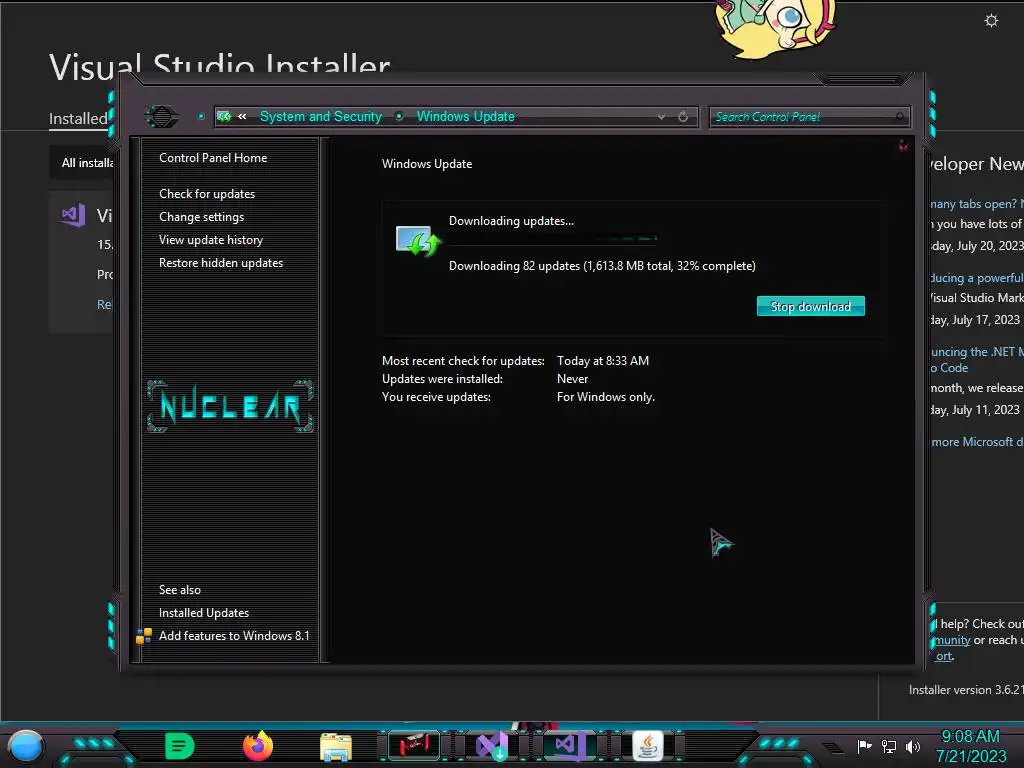Click the Start orb button
The image size is (1024, 768).
(x=26, y=746)
